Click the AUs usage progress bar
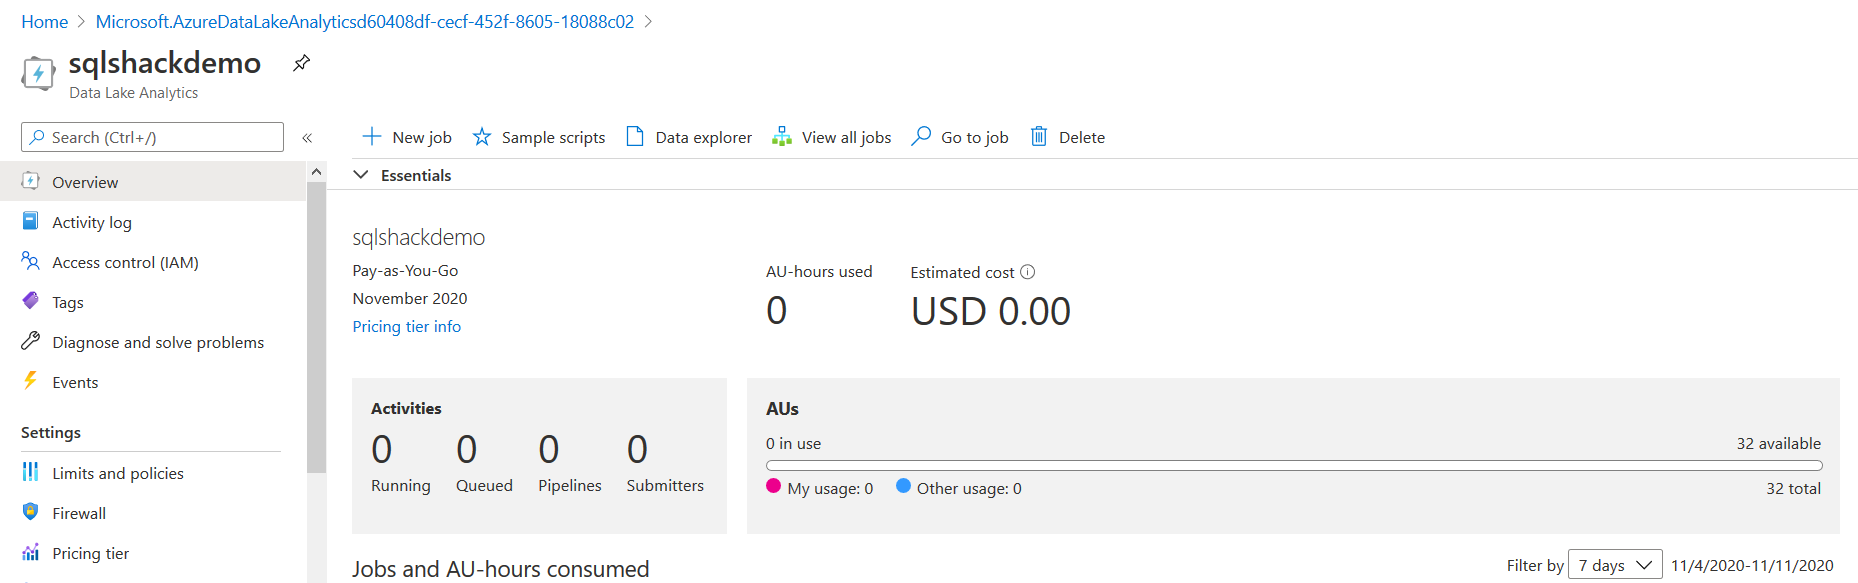Image resolution: width=1858 pixels, height=583 pixels. click(1293, 466)
